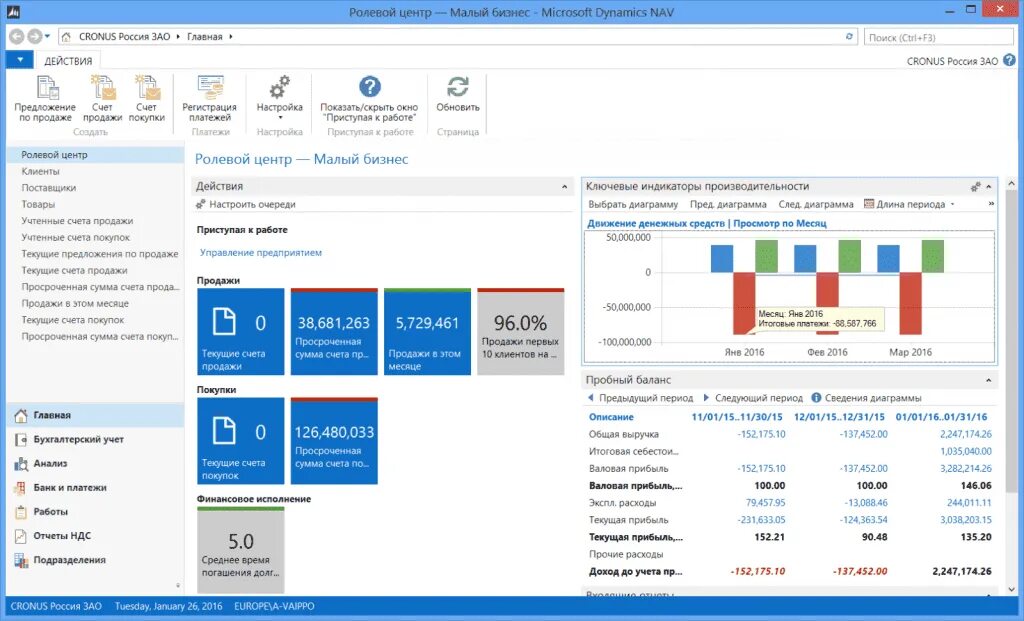Screen dimensions: 1024x621
Task: Open Регистрация платежей payment registration
Action: [x=210, y=99]
